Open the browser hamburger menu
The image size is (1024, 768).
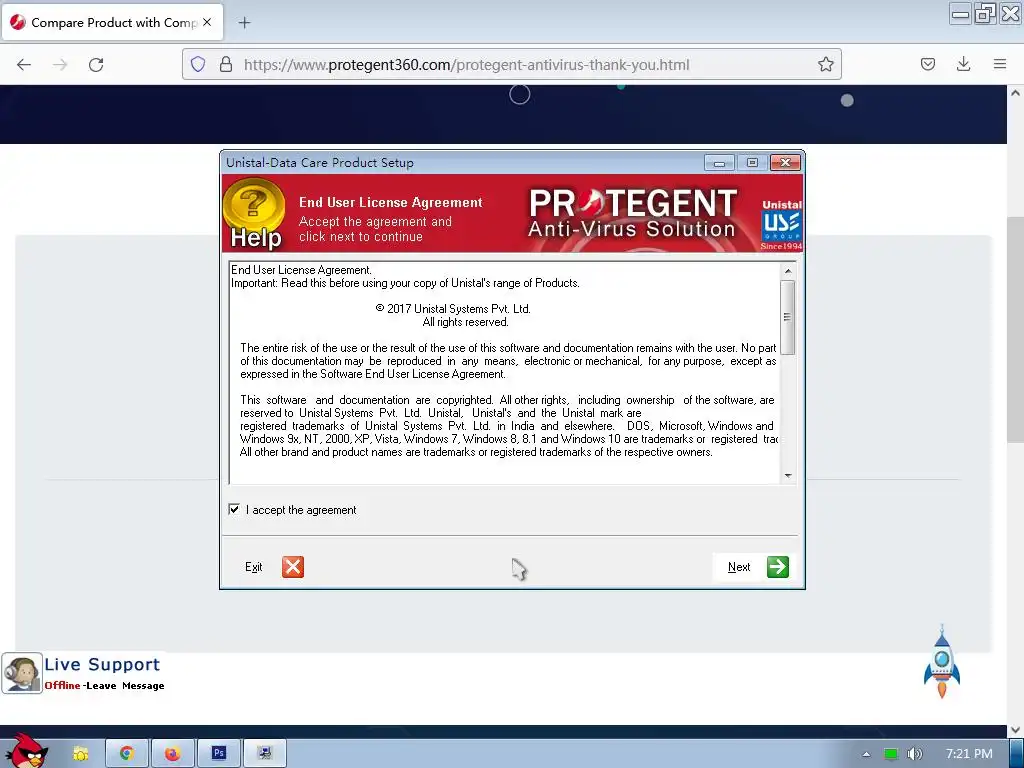pos(999,64)
